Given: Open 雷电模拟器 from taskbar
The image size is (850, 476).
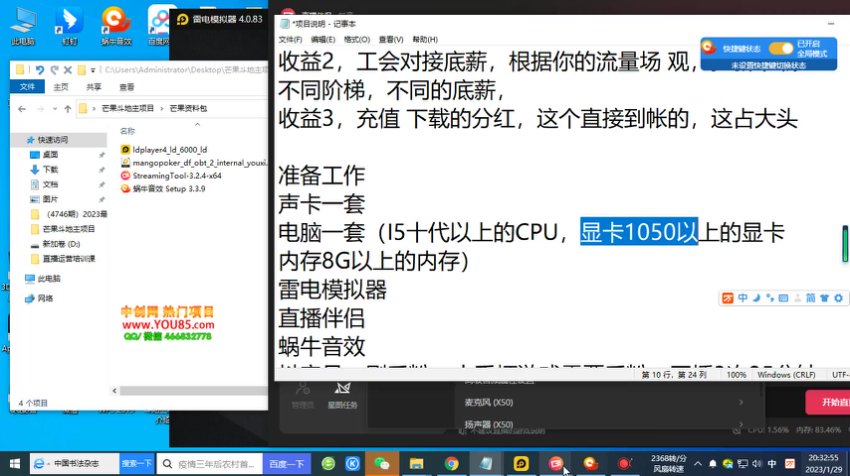Looking at the screenshot, I should click(521, 464).
